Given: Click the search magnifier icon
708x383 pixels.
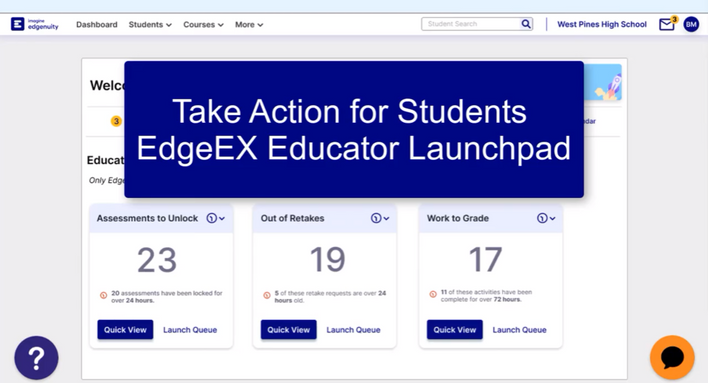Looking at the screenshot, I should pyautogui.click(x=526, y=24).
